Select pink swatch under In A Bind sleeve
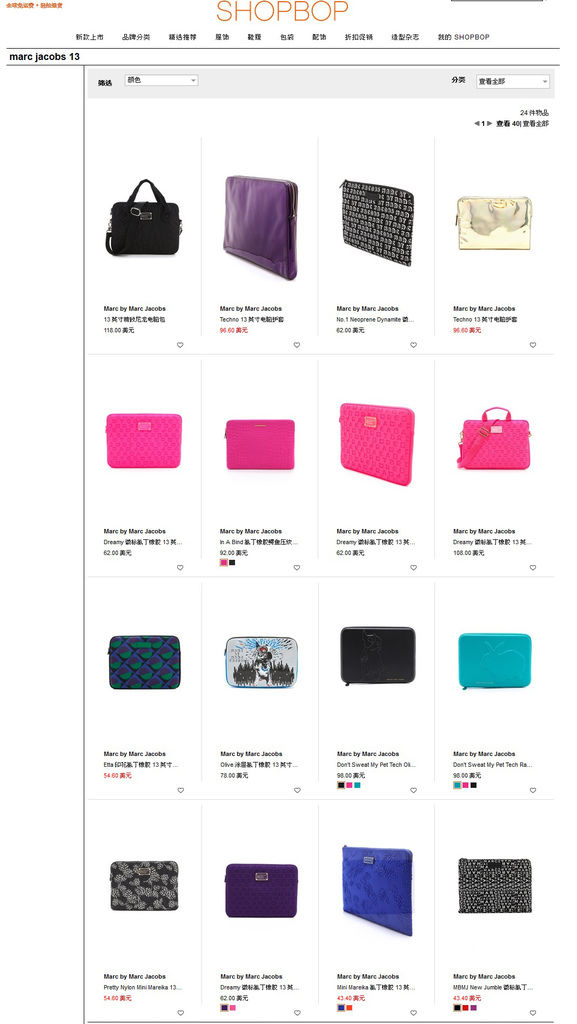The height and width of the screenshot is (1024, 577). [224, 562]
